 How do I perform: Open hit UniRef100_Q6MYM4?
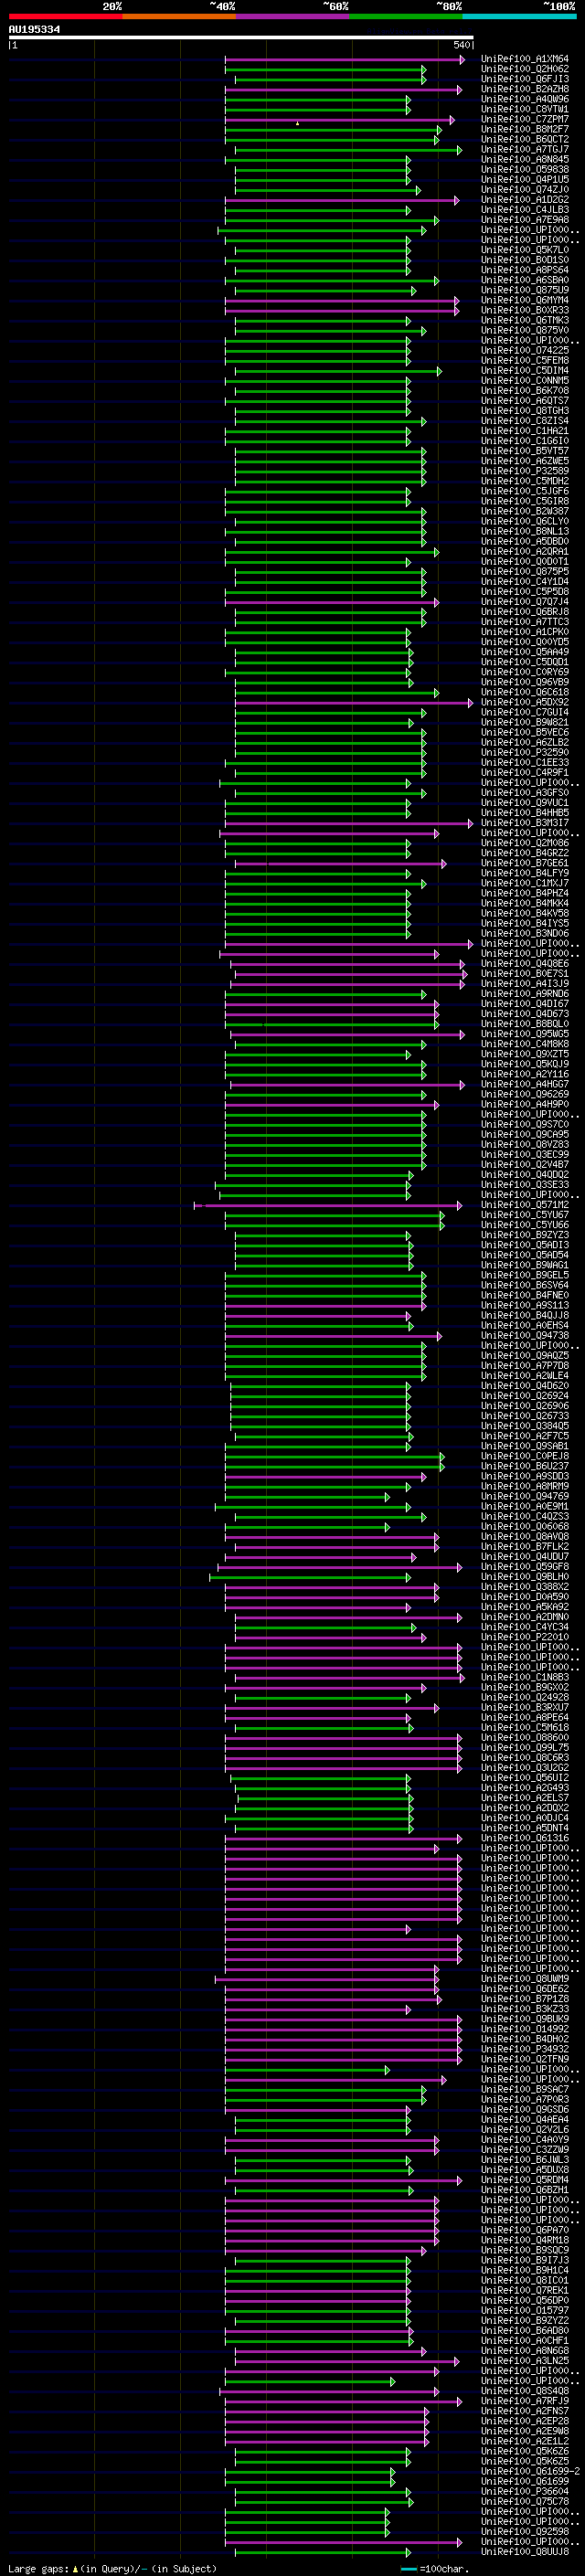pos(525,300)
